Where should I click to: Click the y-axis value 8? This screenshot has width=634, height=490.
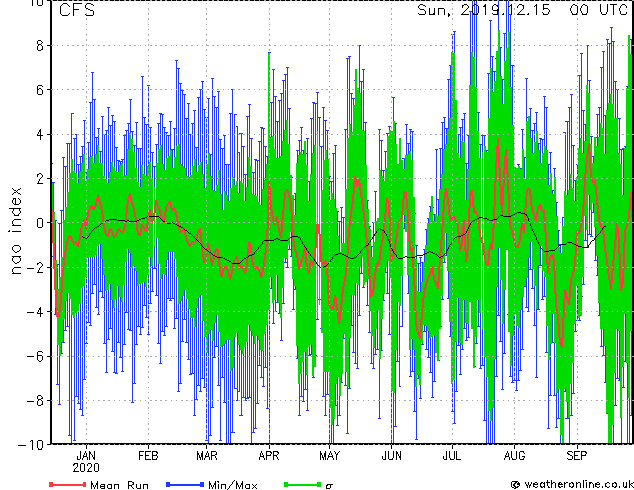point(39,46)
